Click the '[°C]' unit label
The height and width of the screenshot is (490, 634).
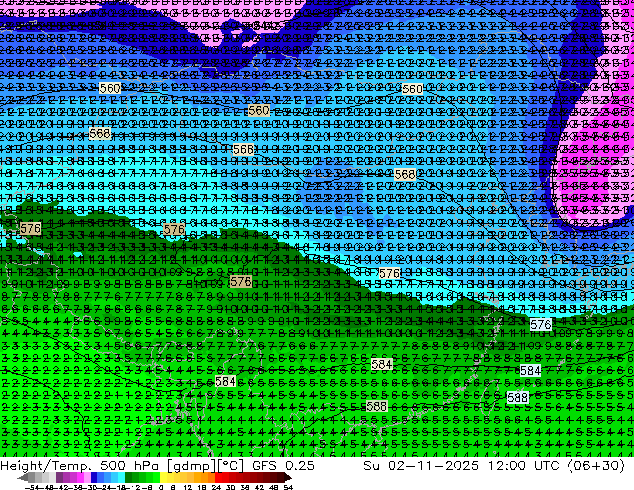(231, 465)
